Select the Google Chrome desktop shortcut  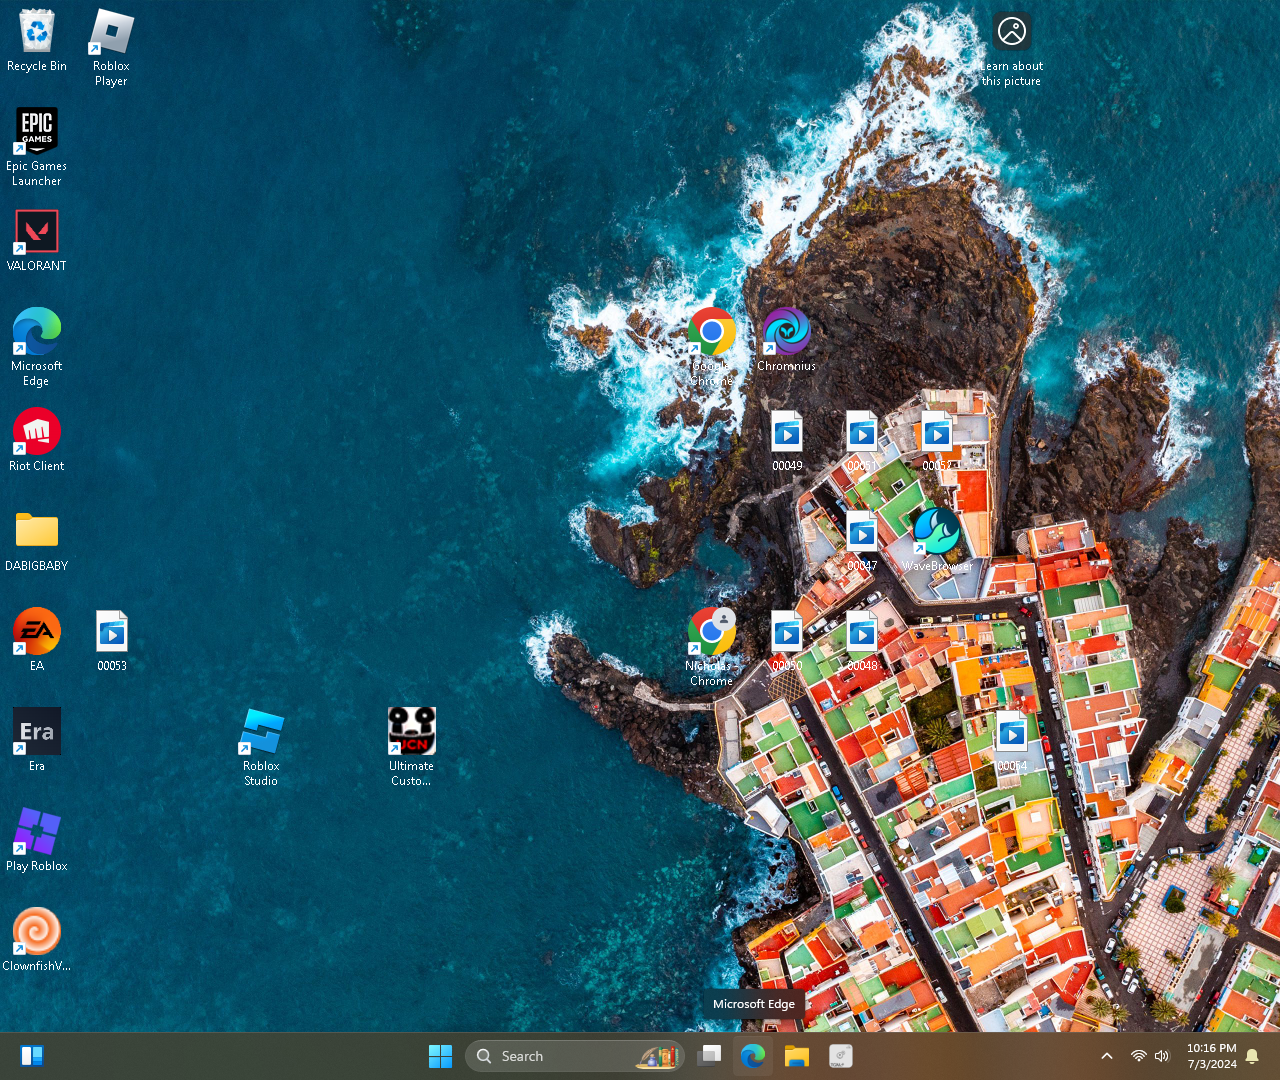pos(712,347)
